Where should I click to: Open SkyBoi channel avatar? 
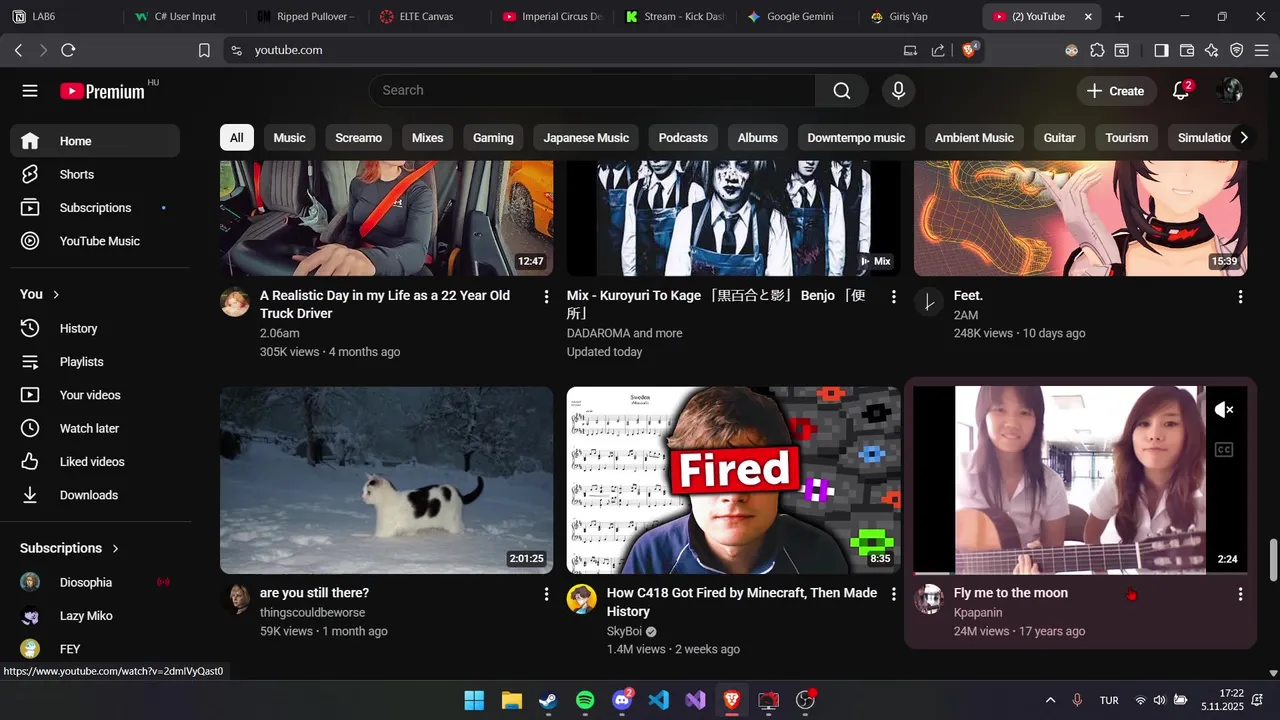[x=582, y=599]
